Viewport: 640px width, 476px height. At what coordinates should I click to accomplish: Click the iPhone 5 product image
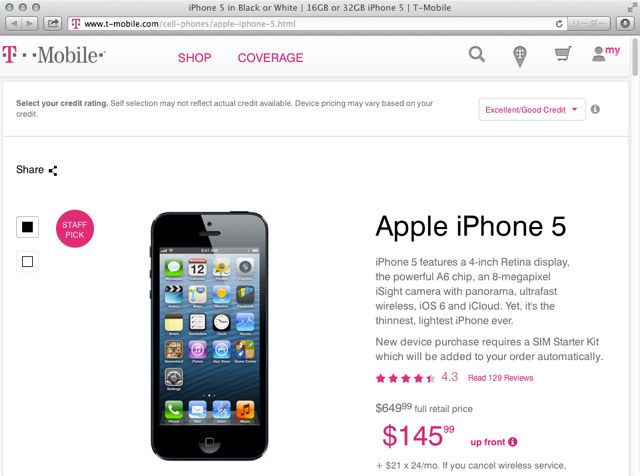tap(209, 336)
